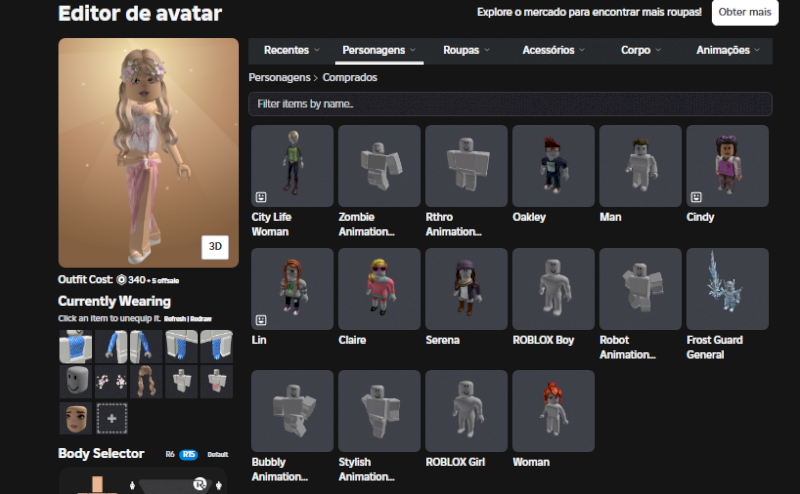Viewport: 800px width, 494px height.
Task: Click the City Life Woman name label
Action: tap(271, 224)
